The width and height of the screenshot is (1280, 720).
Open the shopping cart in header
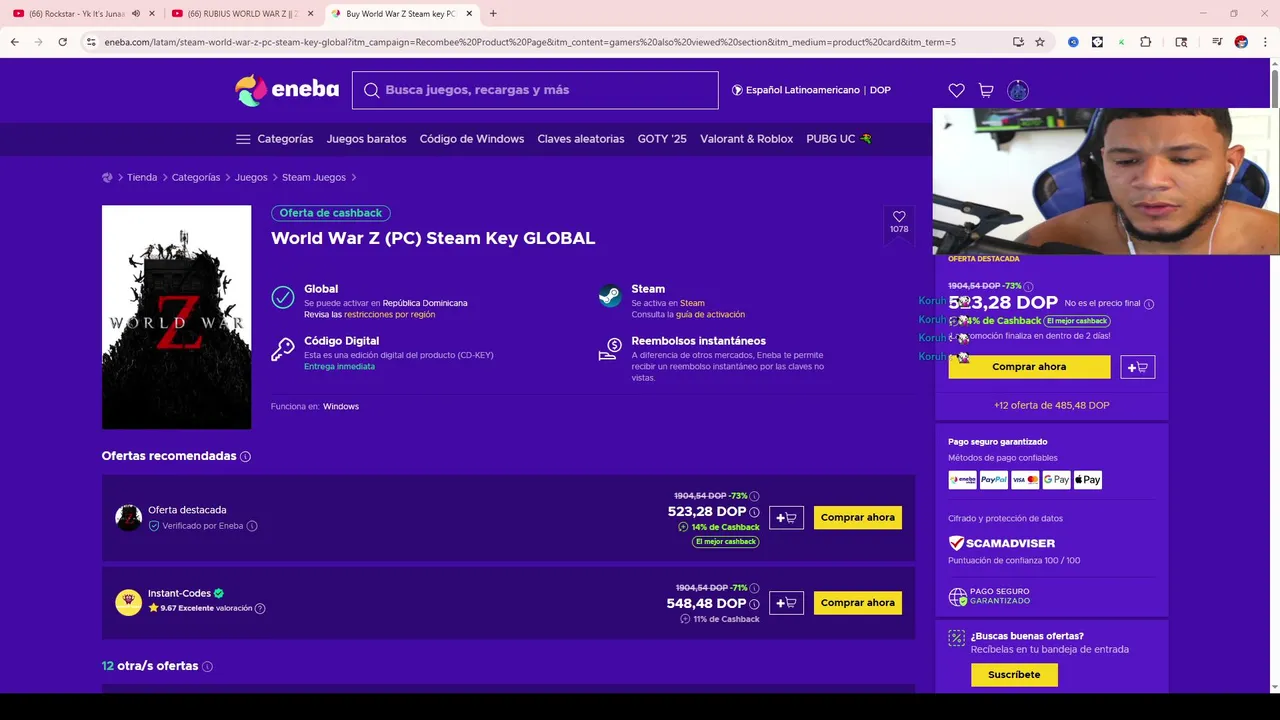[986, 90]
